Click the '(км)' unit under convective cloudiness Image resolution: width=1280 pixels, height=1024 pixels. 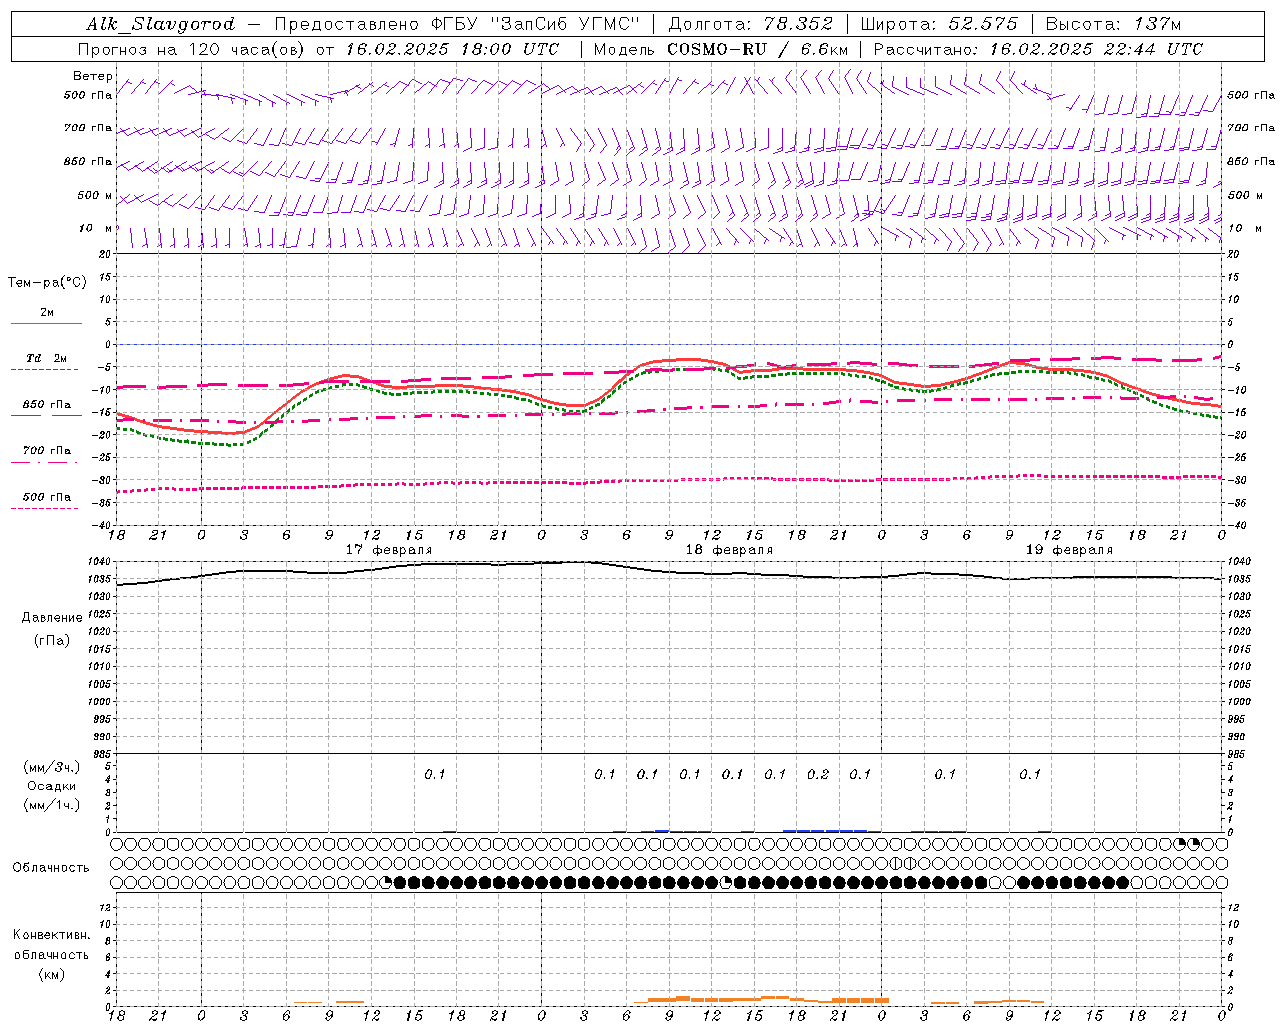point(52,974)
